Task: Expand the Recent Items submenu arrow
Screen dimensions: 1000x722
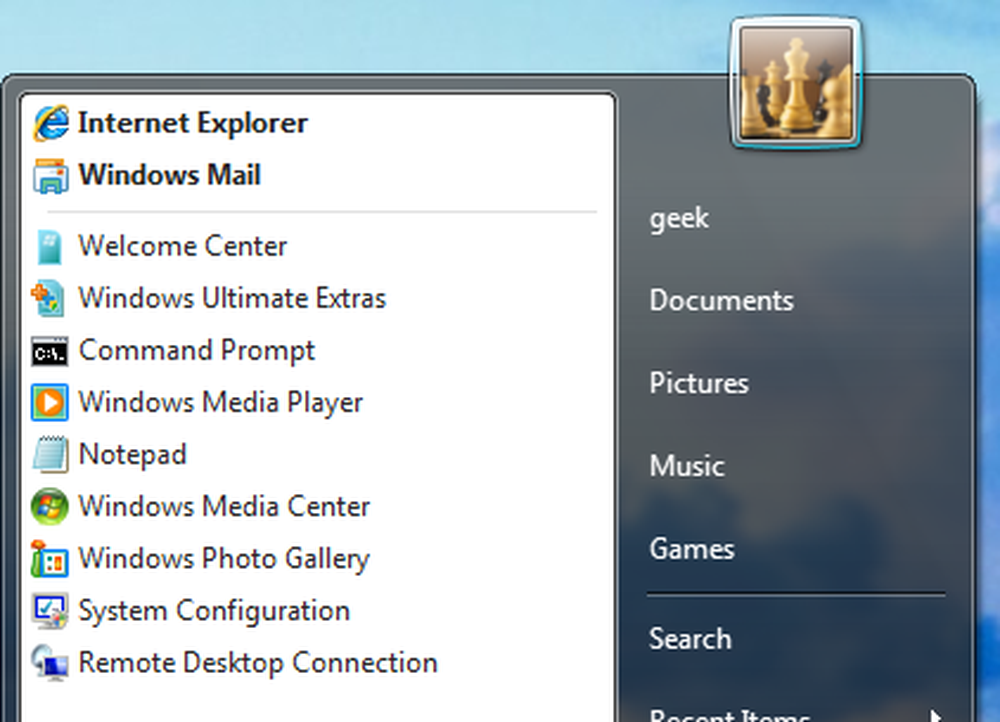Action: (x=936, y=716)
